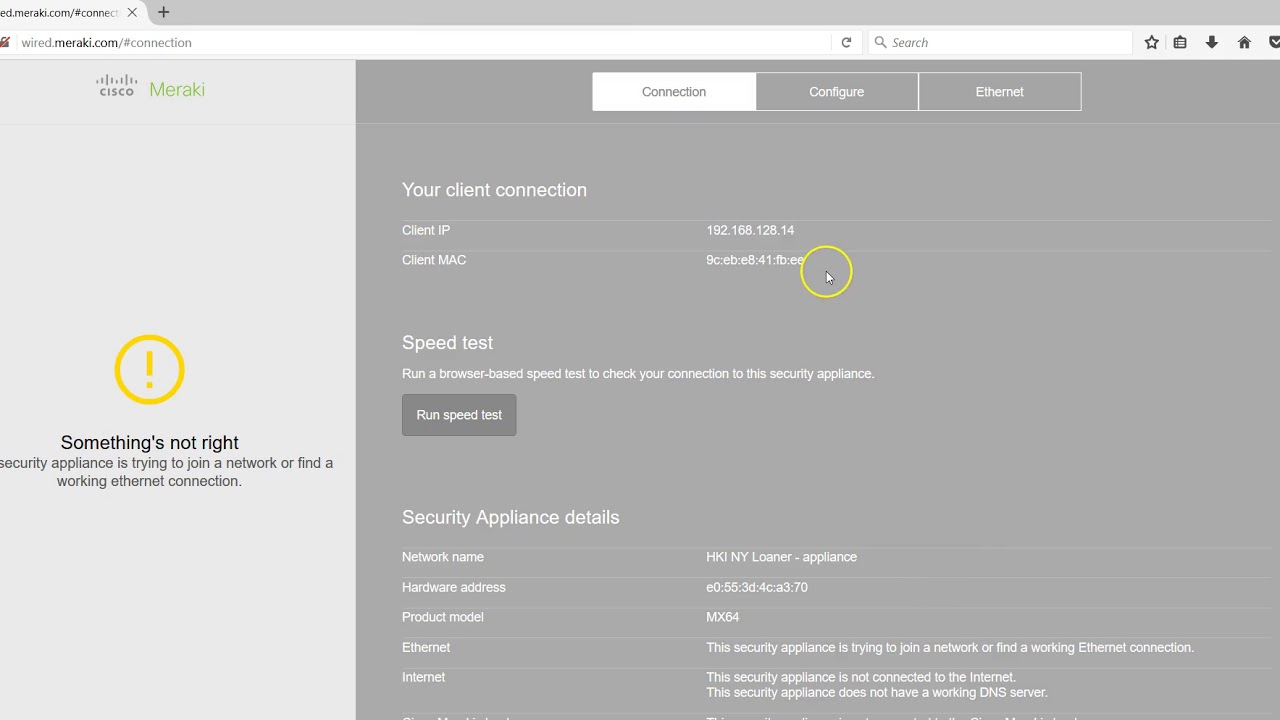Viewport: 1280px width, 720px height.
Task: Reload the page with refresh icon
Action: [846, 42]
